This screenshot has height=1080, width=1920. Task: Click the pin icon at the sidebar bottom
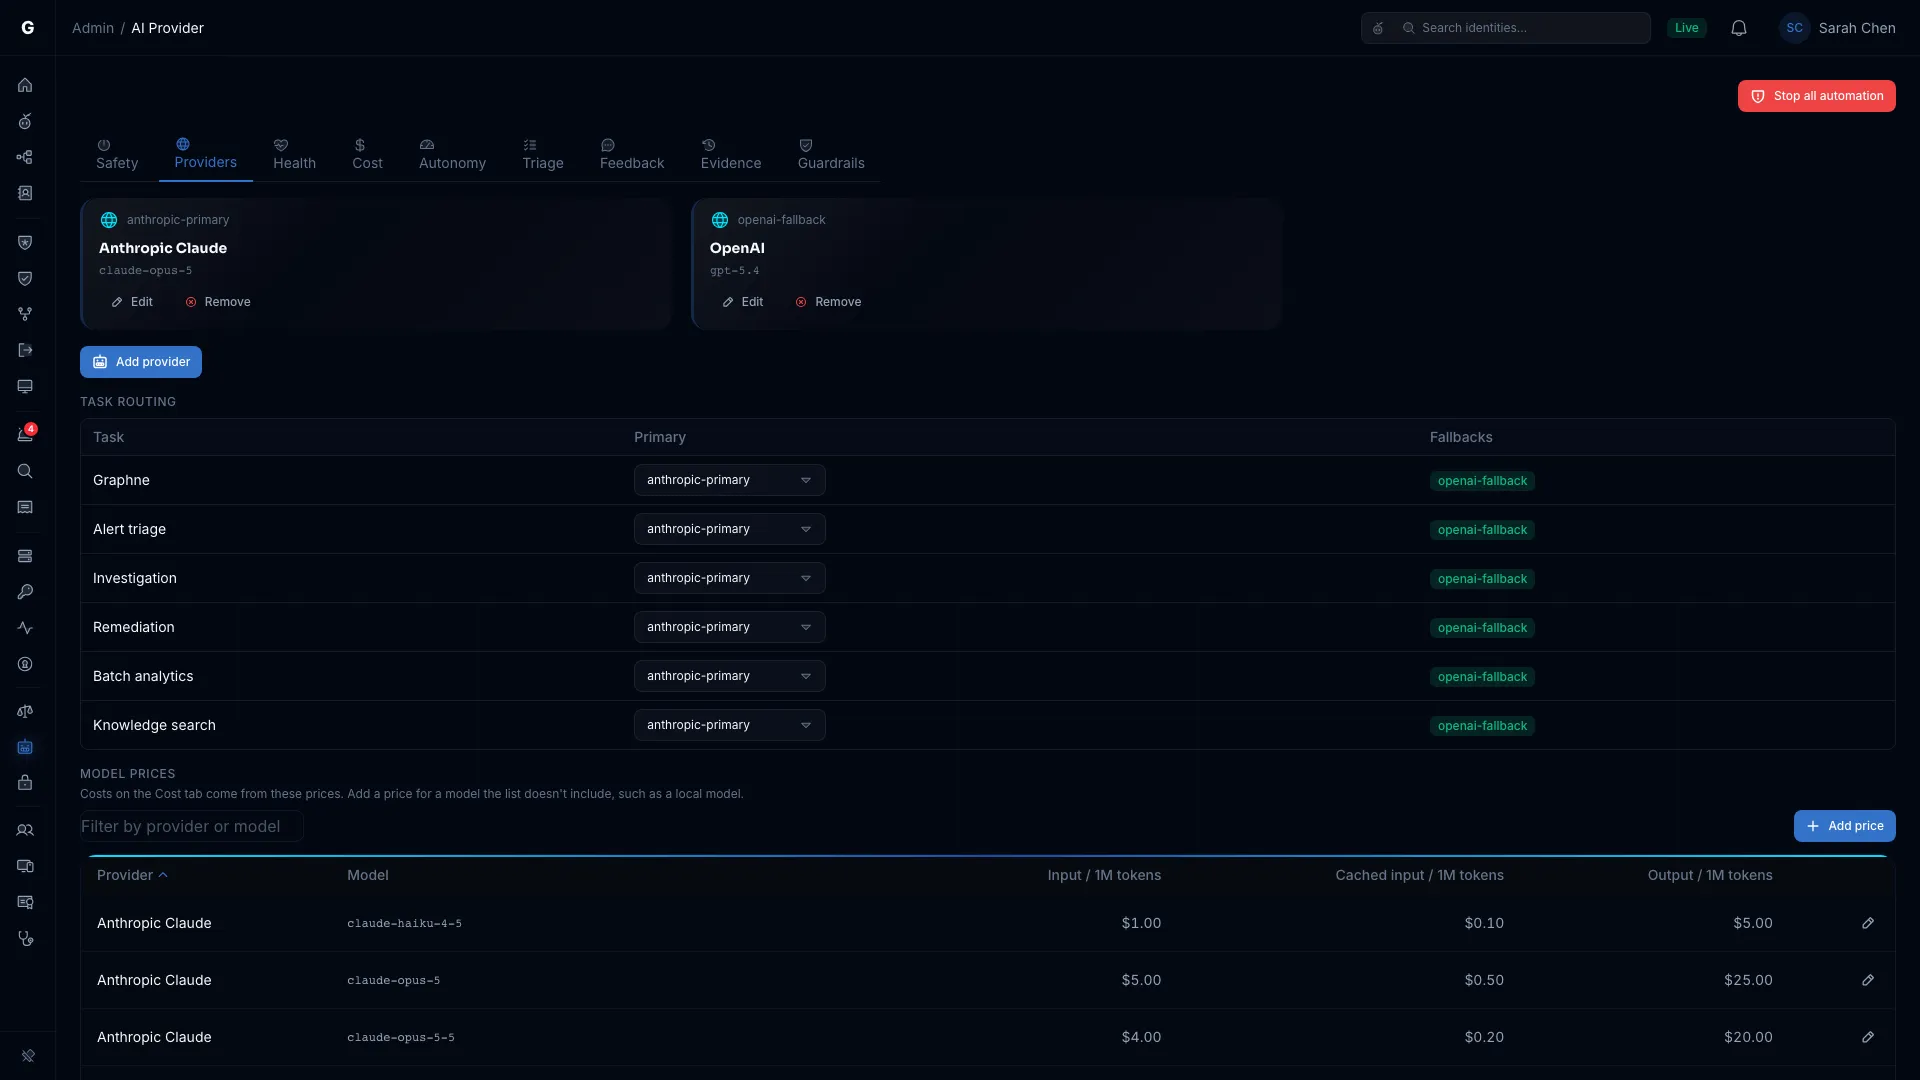(28, 1055)
